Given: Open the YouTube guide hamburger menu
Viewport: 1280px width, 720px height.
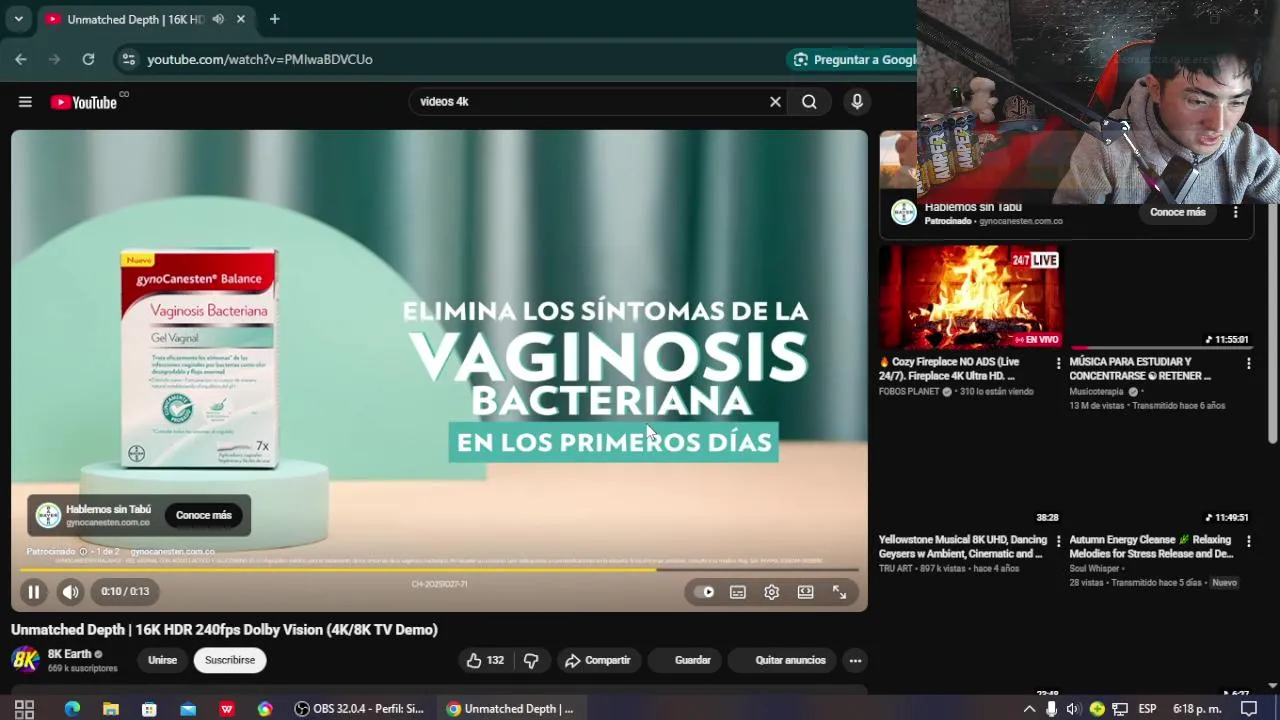Looking at the screenshot, I should tap(25, 102).
